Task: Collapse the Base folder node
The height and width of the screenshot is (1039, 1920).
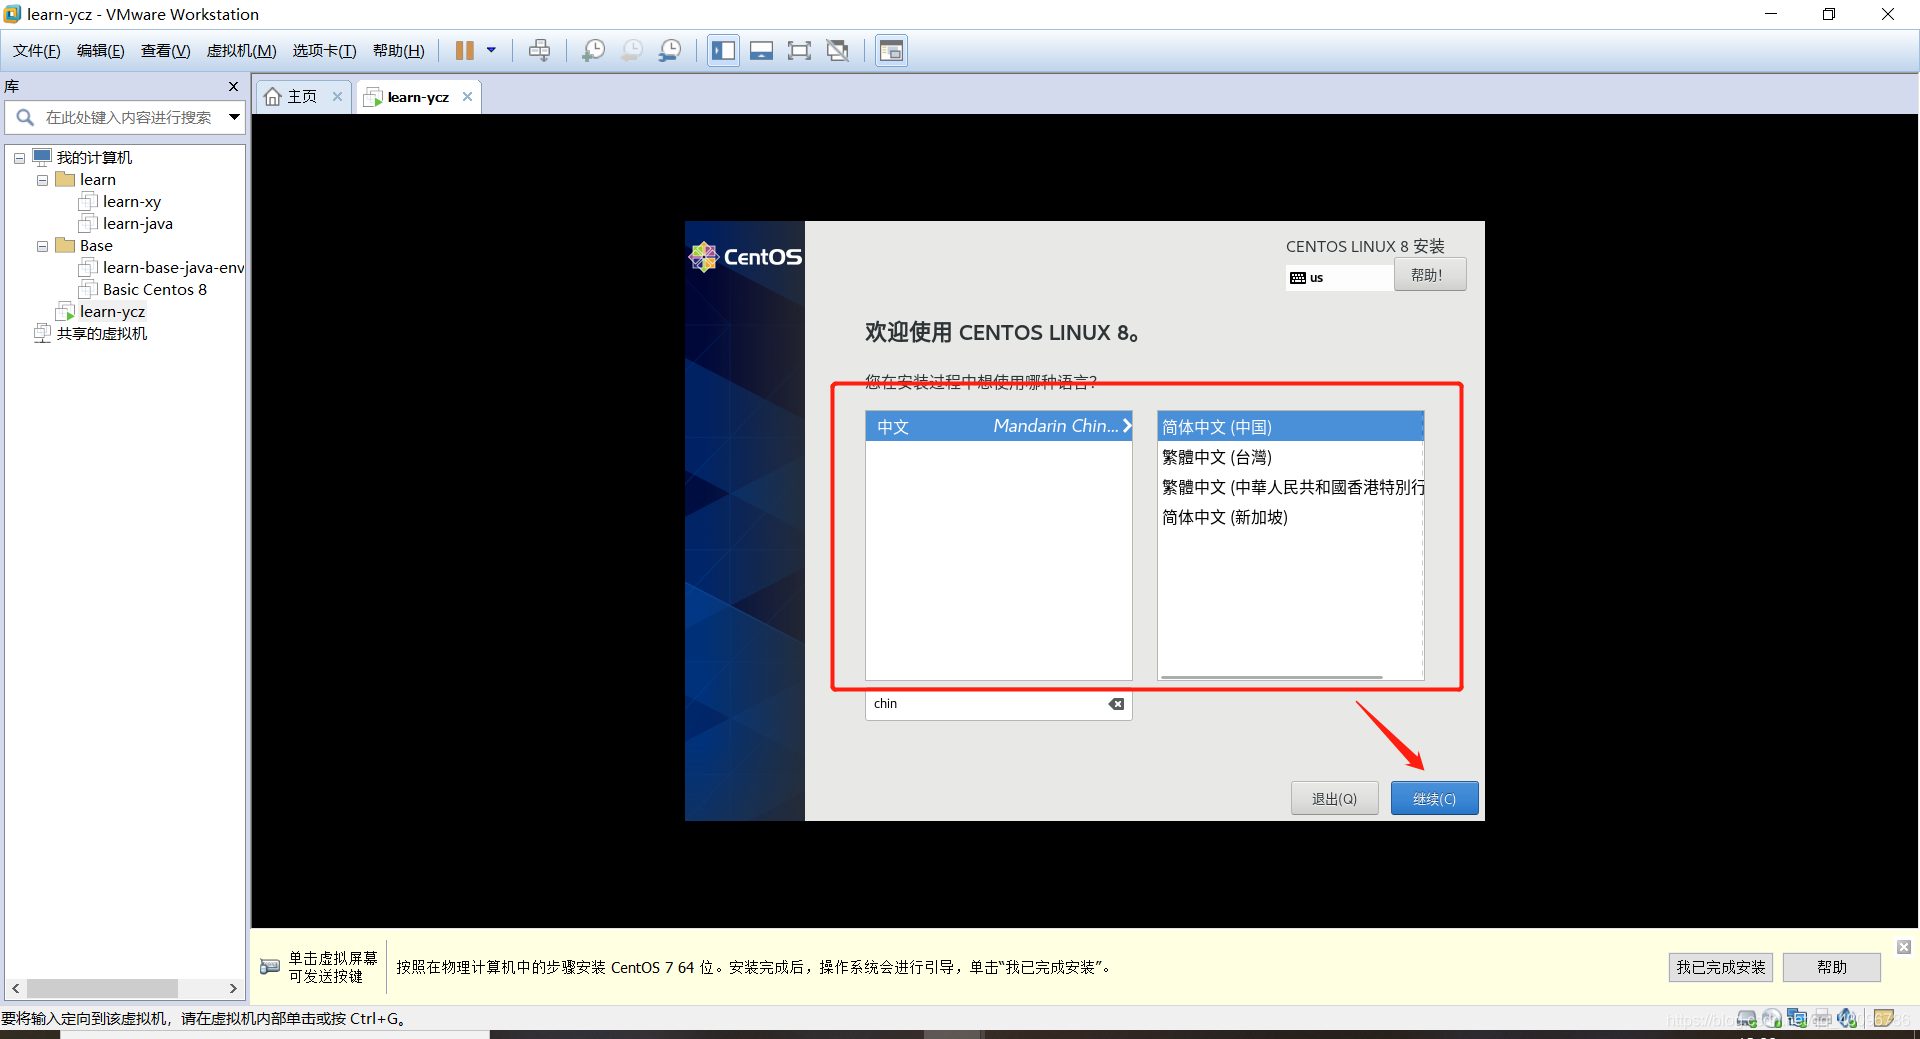Action: coord(42,246)
